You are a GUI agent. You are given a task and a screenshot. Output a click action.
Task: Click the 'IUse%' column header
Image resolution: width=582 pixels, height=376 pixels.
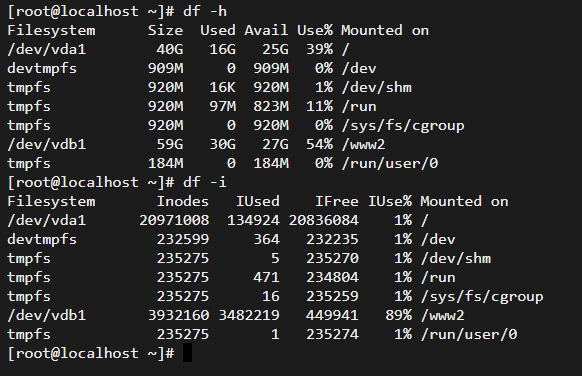390,201
